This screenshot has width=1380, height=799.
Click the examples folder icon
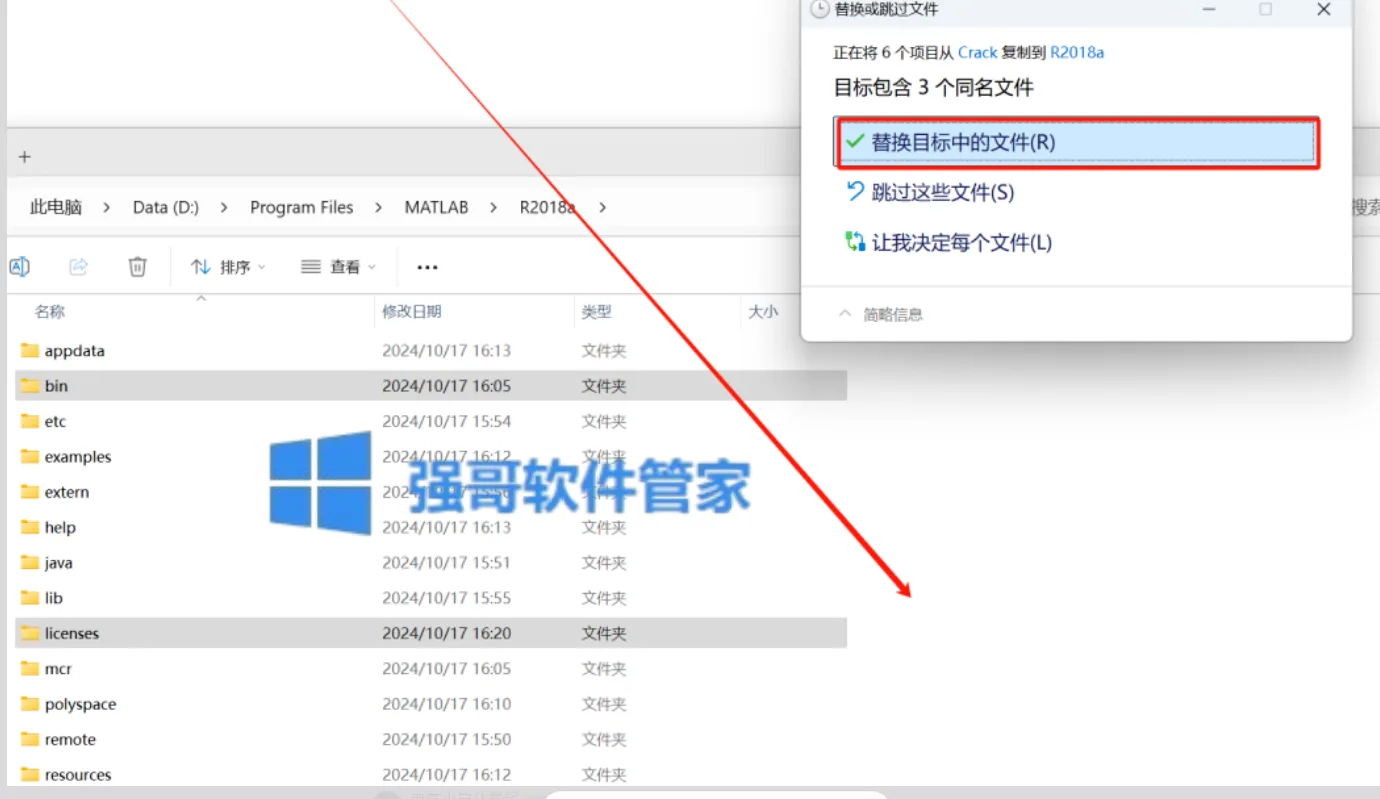[x=30, y=457]
